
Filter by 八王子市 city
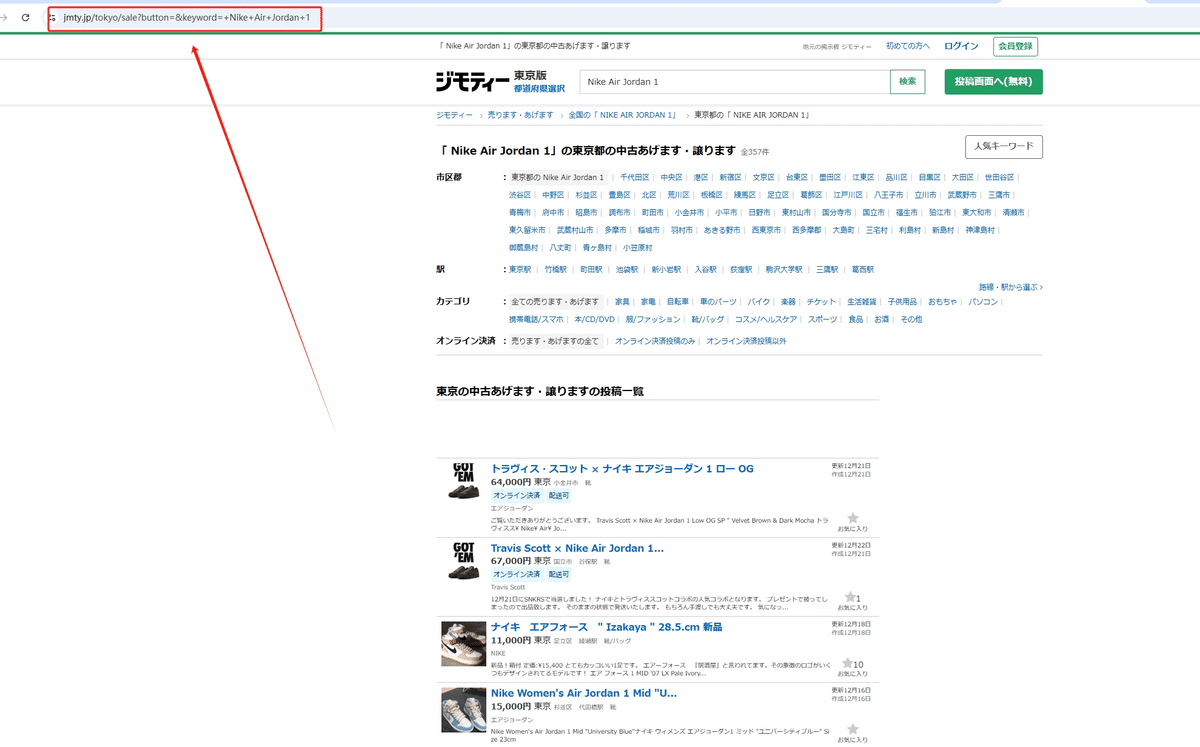(888, 195)
